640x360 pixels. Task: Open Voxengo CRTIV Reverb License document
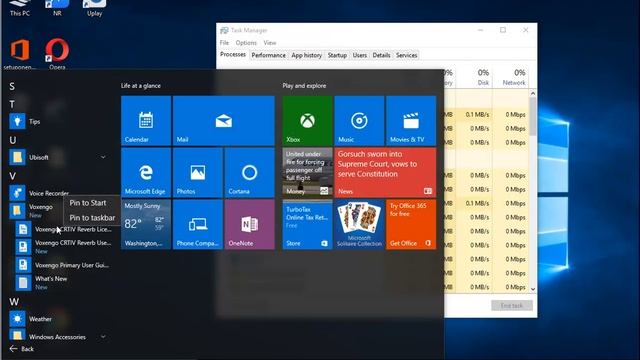tap(63, 229)
